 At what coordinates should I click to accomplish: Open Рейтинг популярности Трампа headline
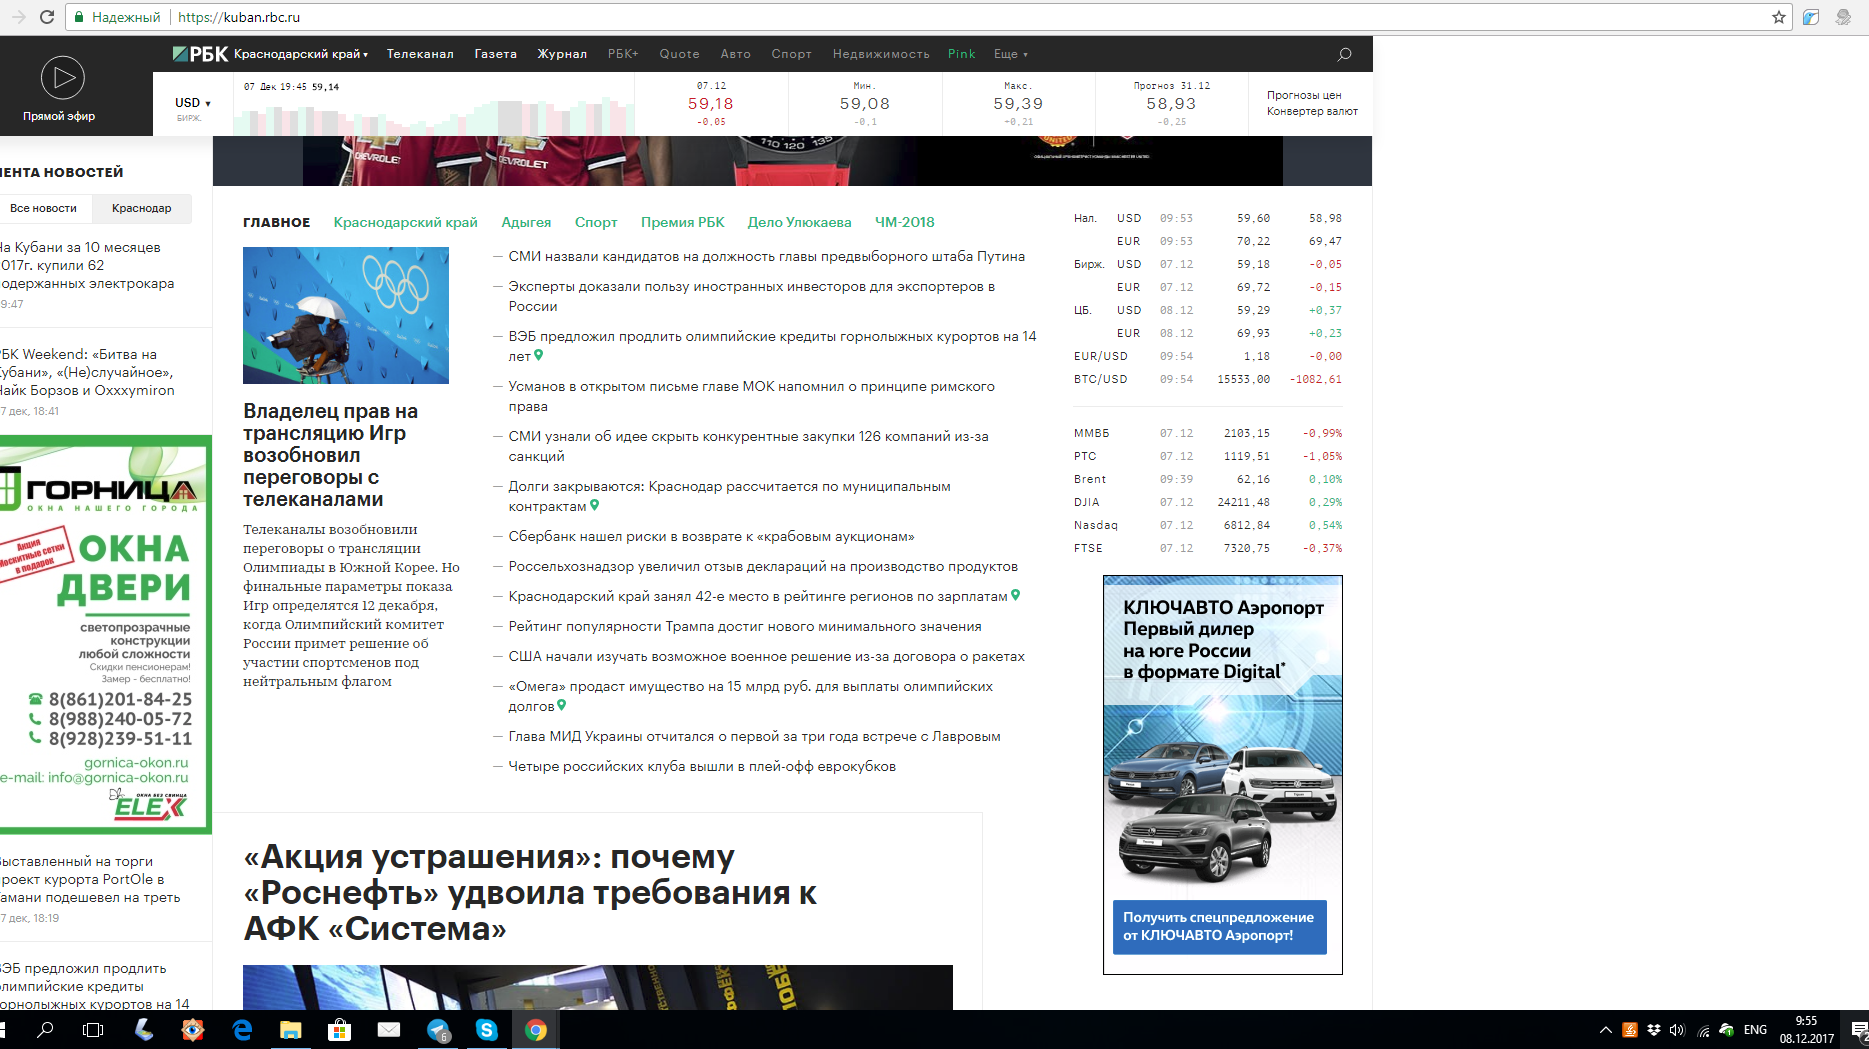[x=744, y=626]
